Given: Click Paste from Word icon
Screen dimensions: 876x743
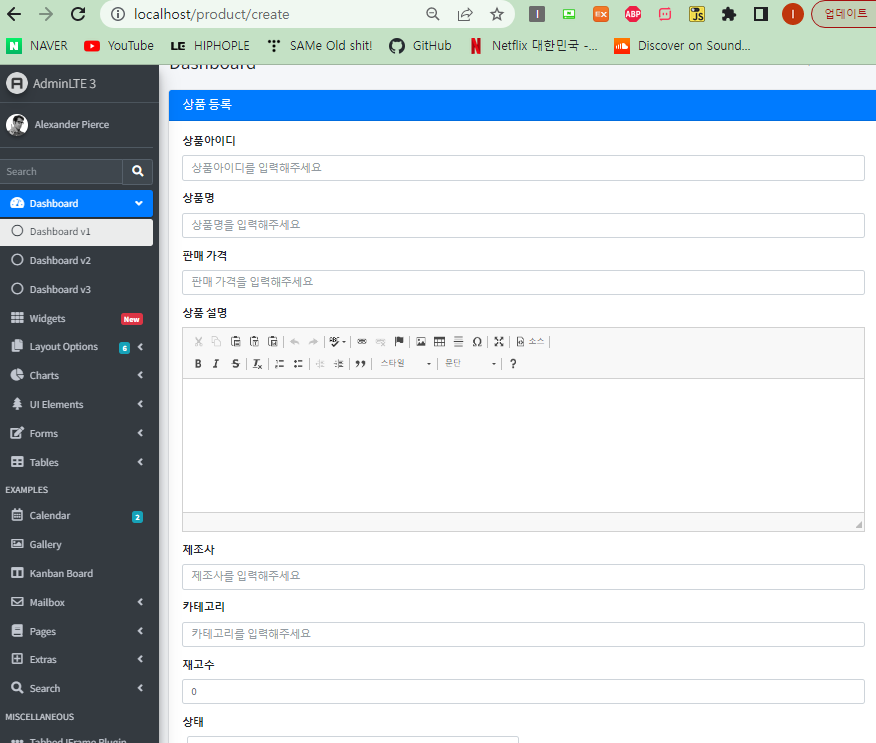Looking at the screenshot, I should coord(273,341).
